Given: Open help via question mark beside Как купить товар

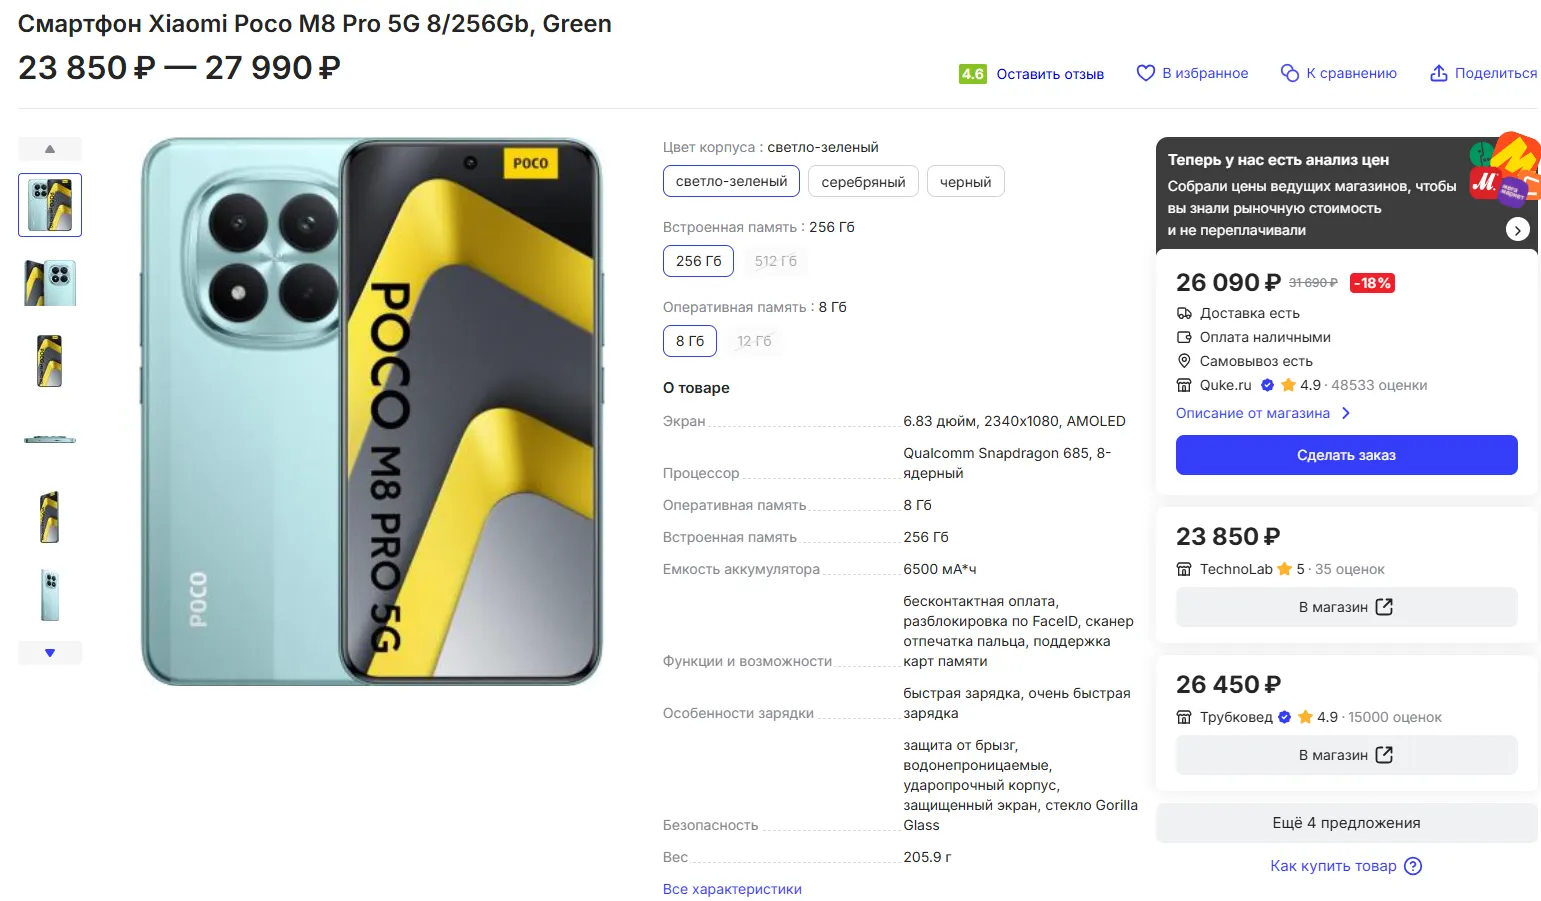Looking at the screenshot, I should (x=1413, y=866).
